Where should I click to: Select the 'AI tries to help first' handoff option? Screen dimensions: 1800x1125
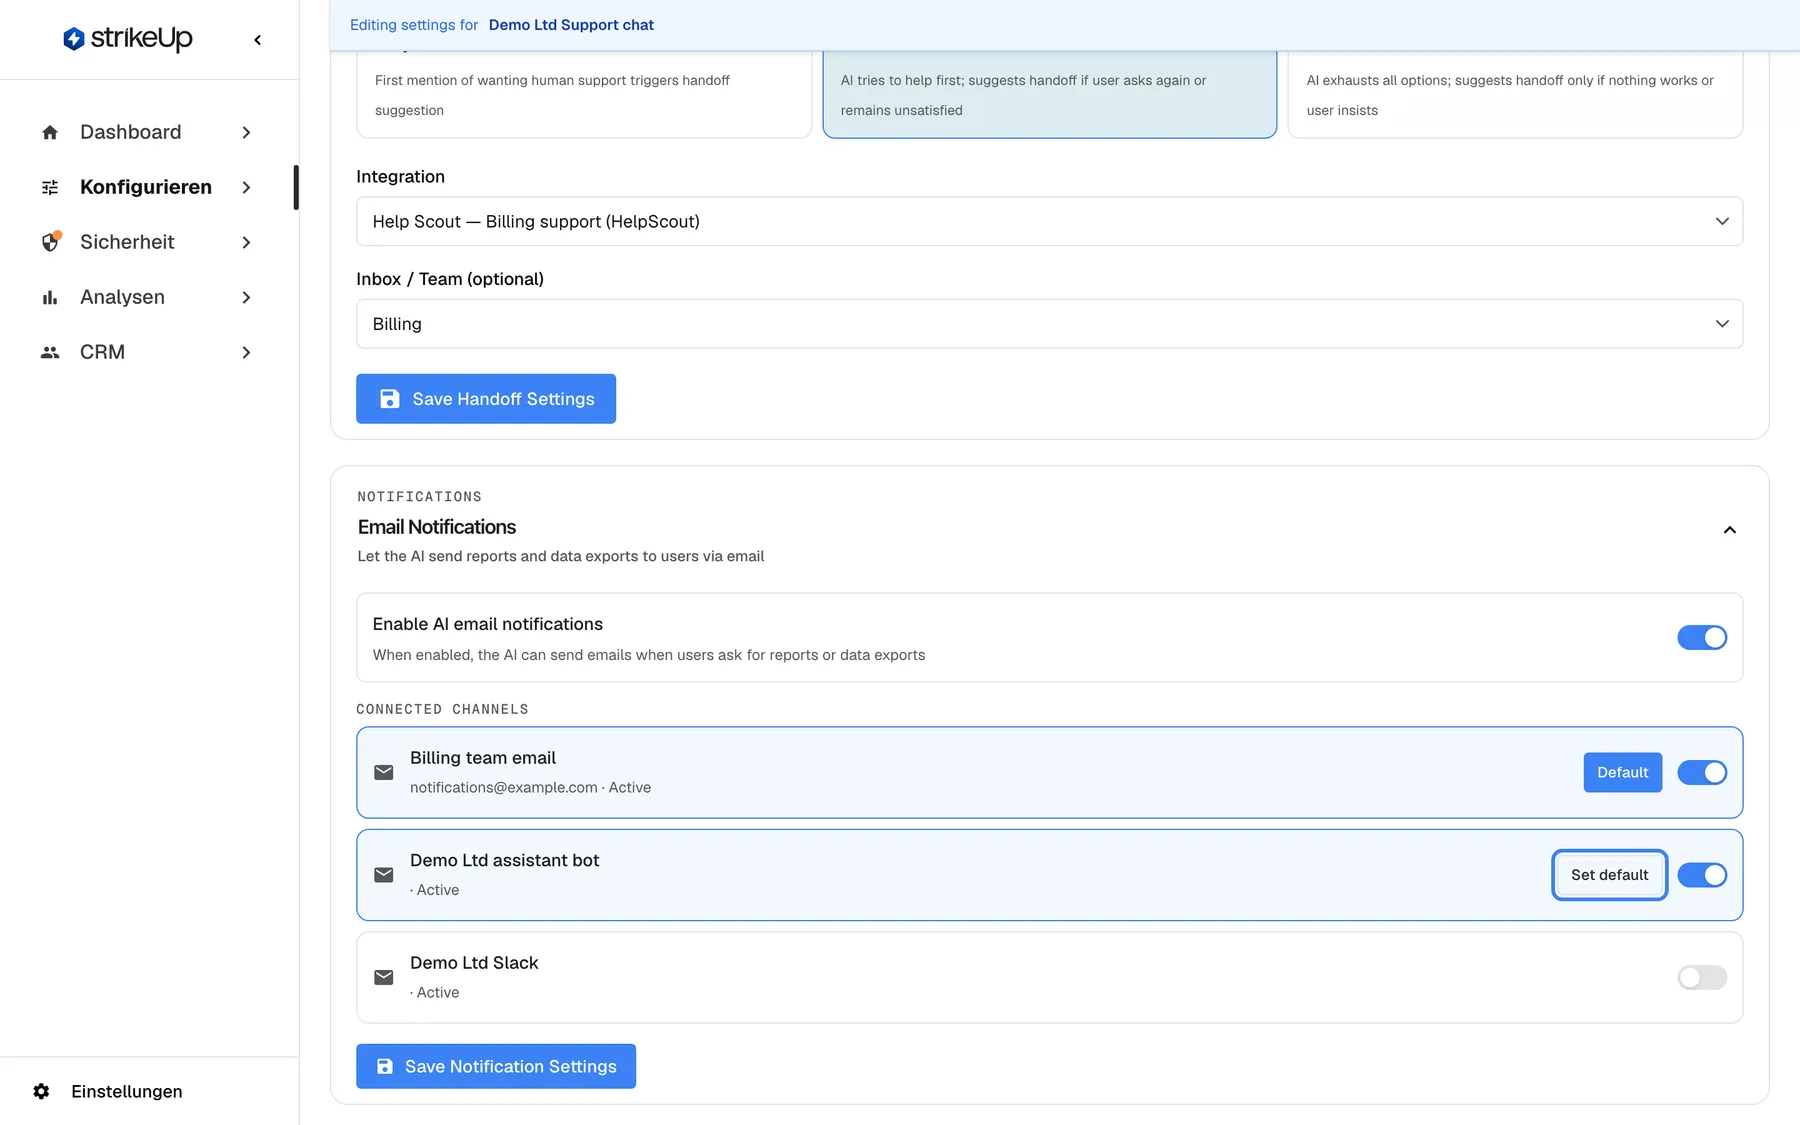pos(1049,95)
